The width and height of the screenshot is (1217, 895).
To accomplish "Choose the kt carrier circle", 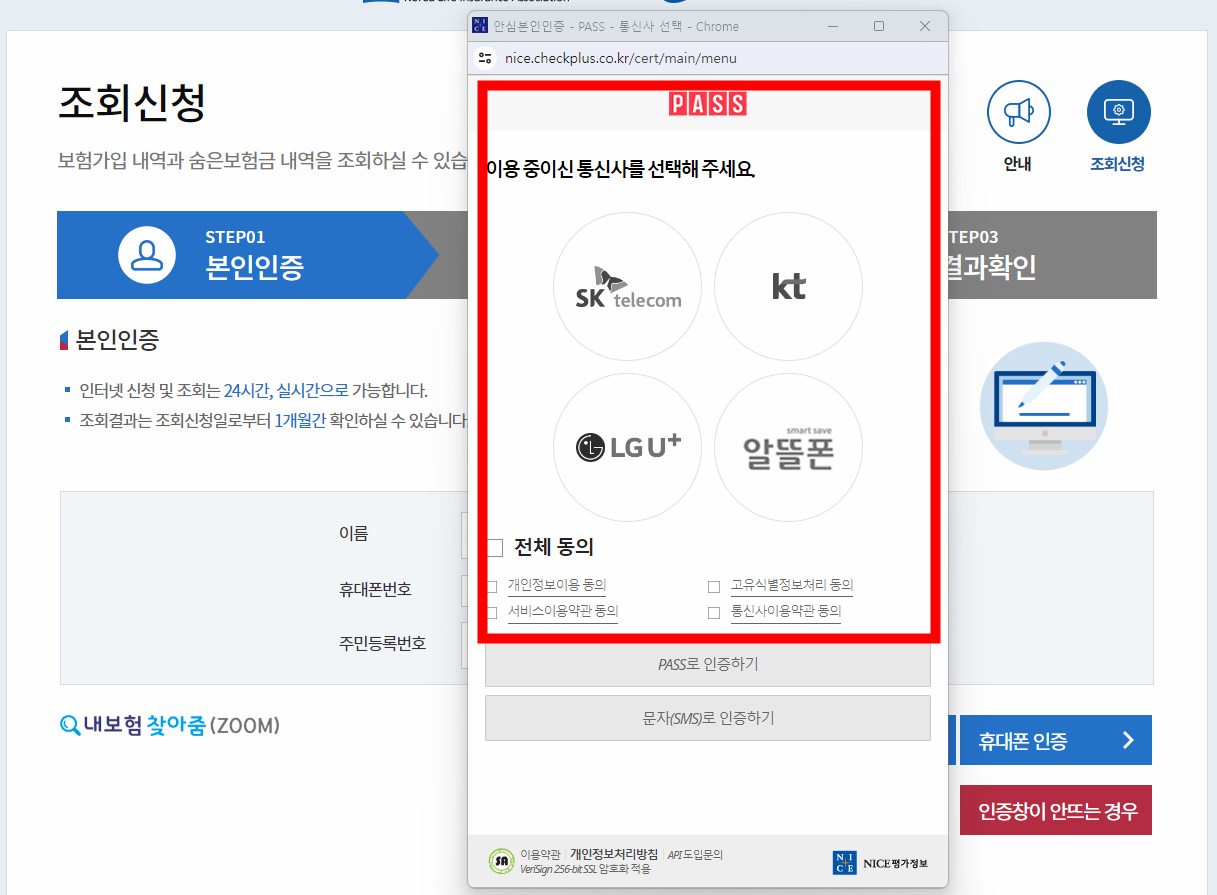I will (x=788, y=286).
